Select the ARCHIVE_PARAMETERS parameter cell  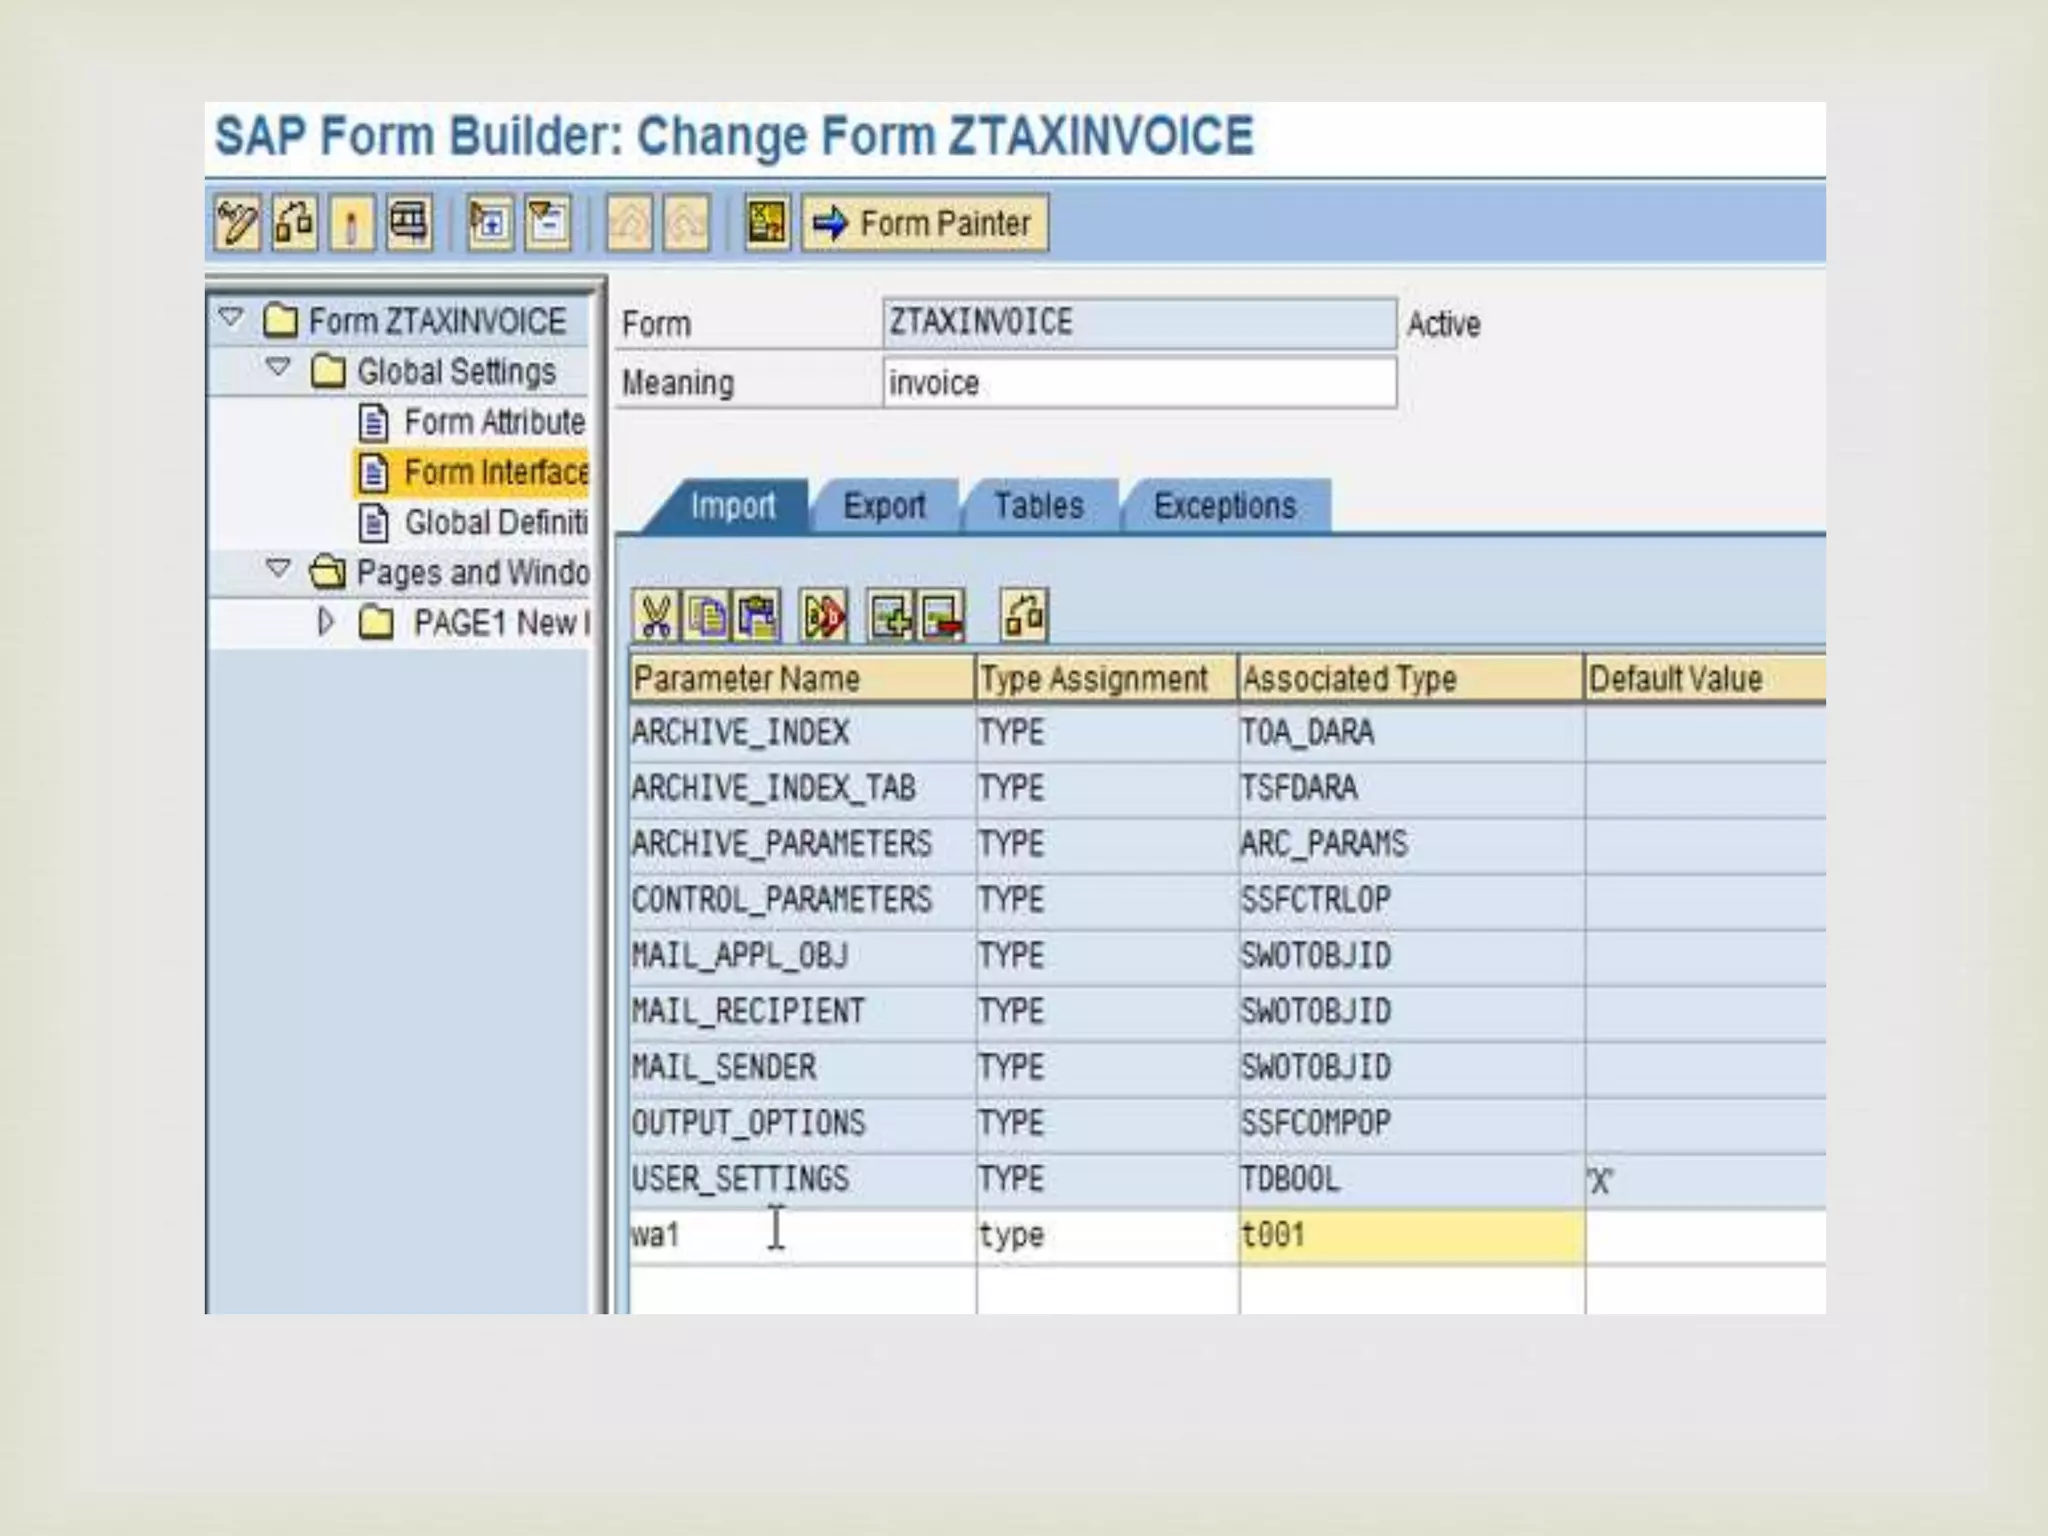coord(802,844)
